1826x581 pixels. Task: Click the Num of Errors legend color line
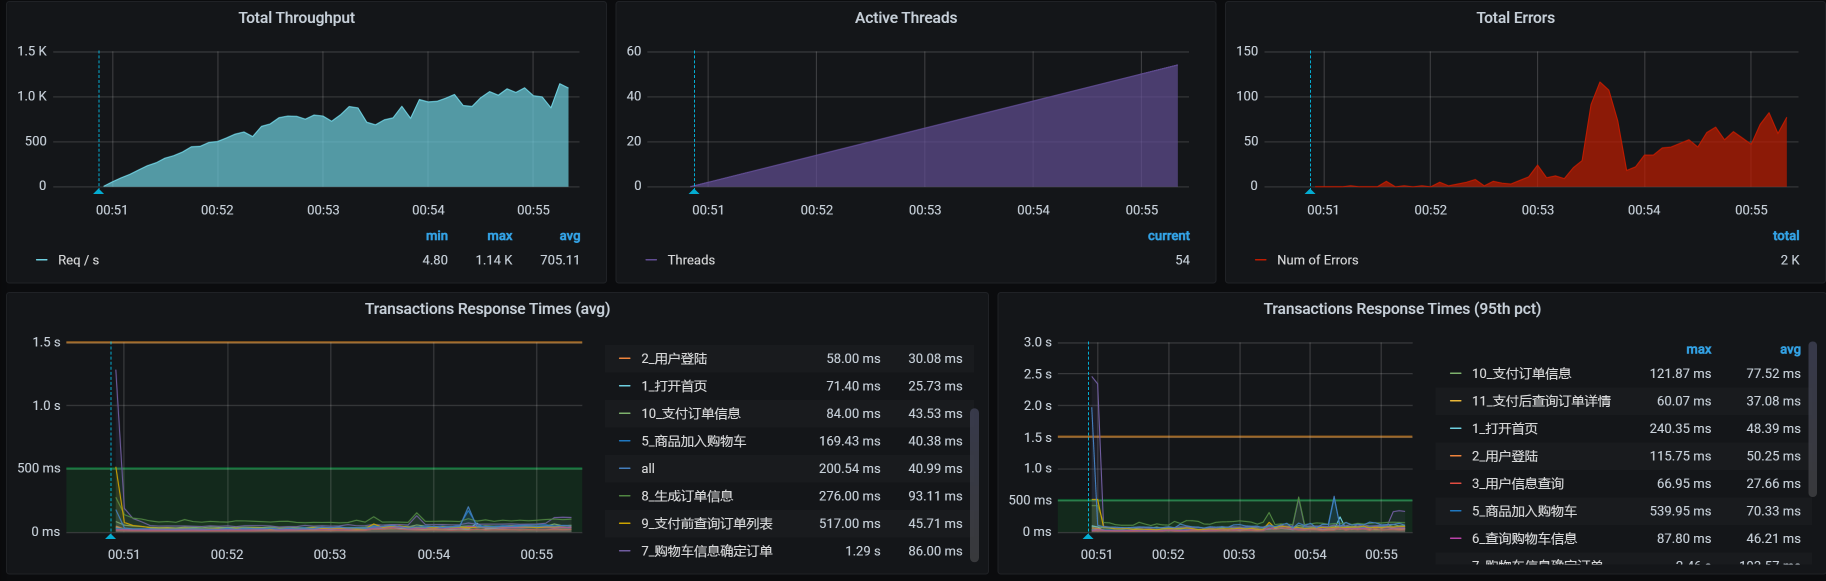tap(1261, 260)
